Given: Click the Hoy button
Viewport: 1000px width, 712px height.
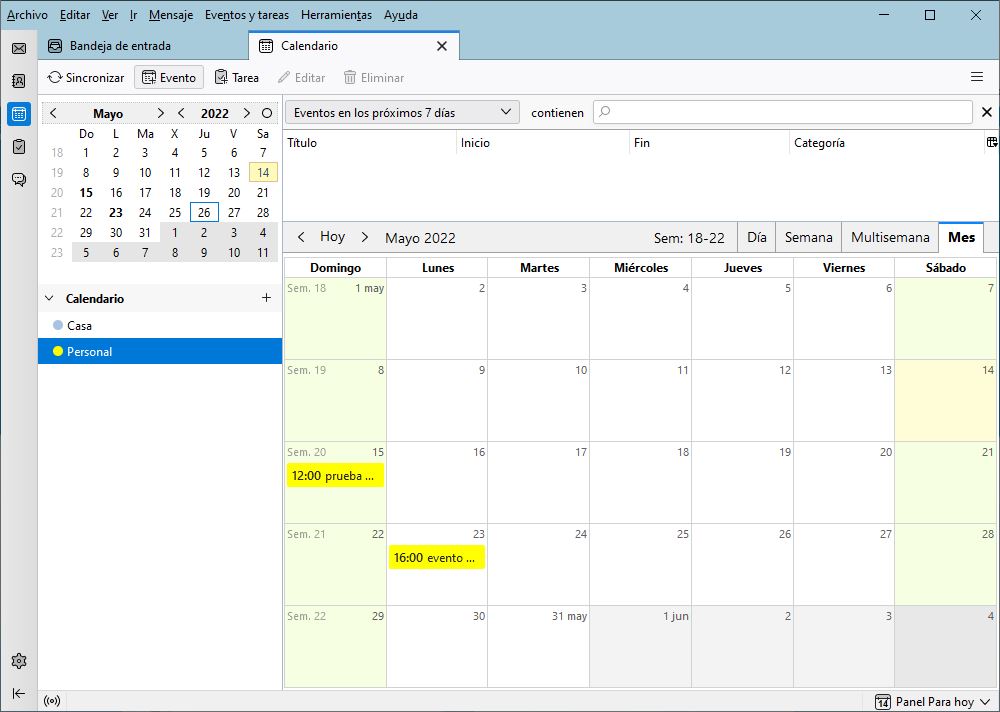Looking at the screenshot, I should tap(332, 237).
